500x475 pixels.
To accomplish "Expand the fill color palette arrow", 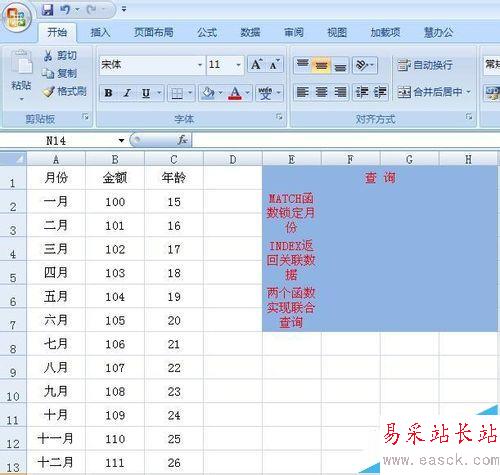I will 220,93.
